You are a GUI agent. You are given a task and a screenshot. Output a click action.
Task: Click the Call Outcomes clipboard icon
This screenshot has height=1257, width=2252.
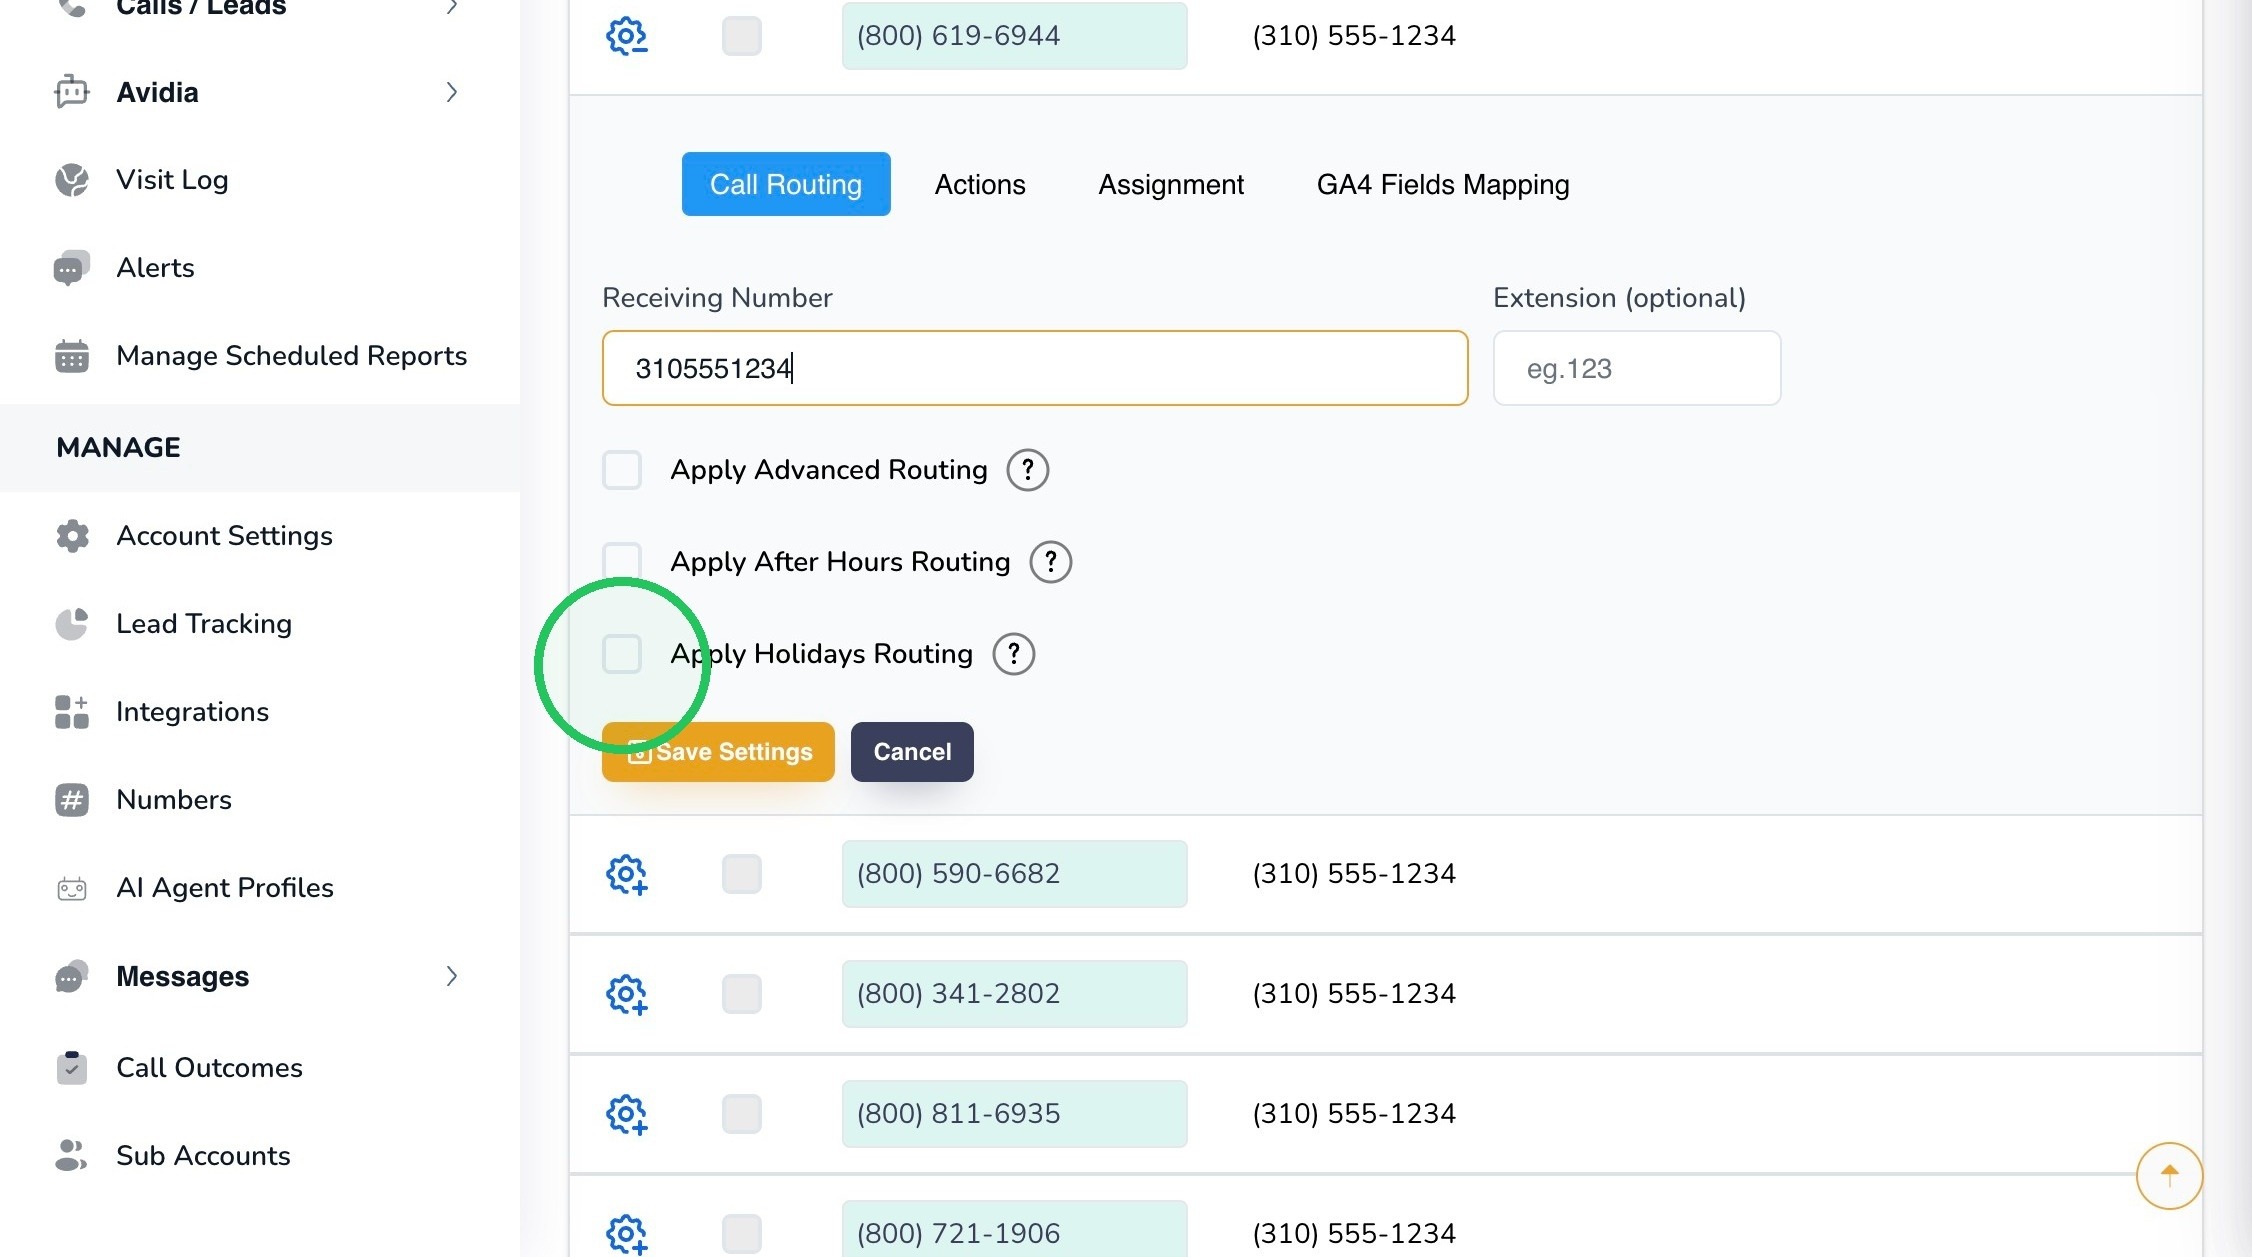pos(72,1068)
